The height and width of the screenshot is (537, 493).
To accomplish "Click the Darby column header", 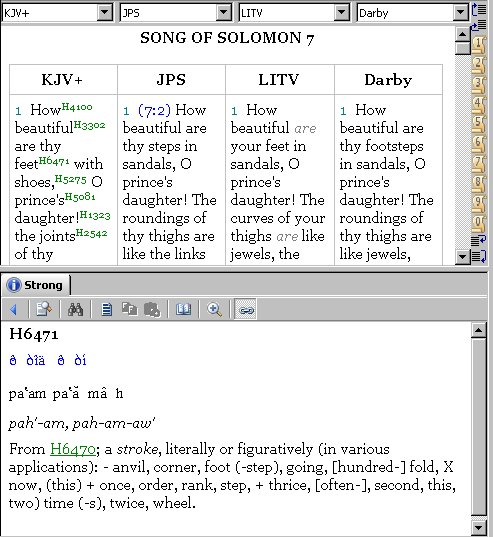I will coord(388,80).
